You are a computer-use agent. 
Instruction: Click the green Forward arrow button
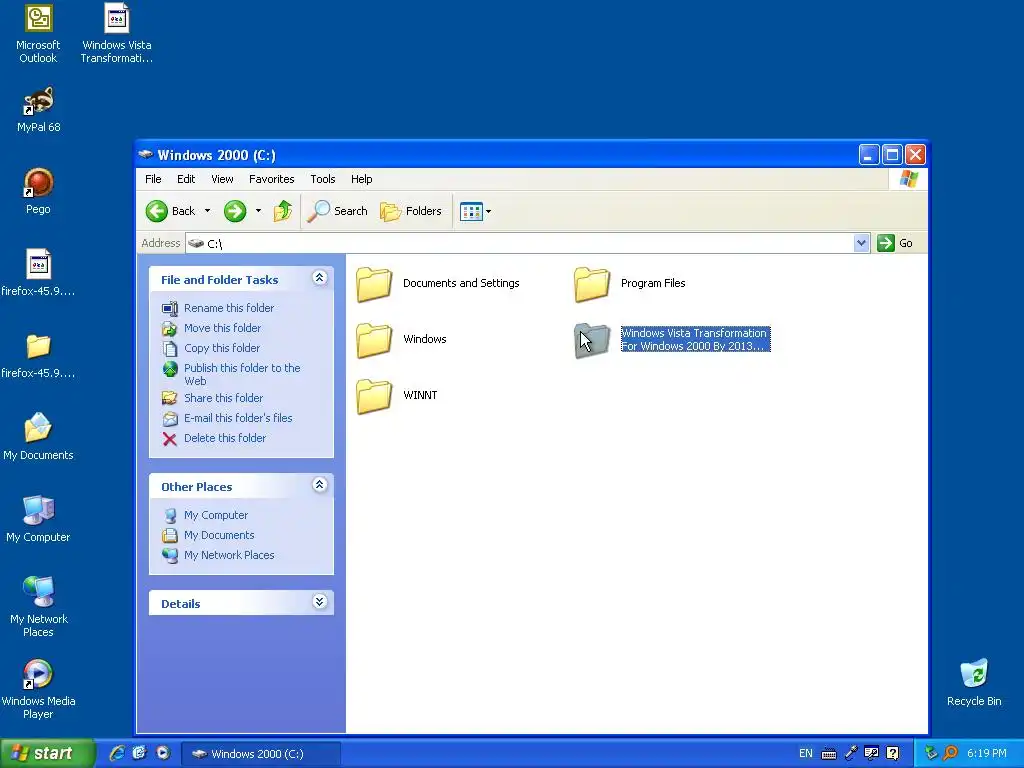[235, 211]
